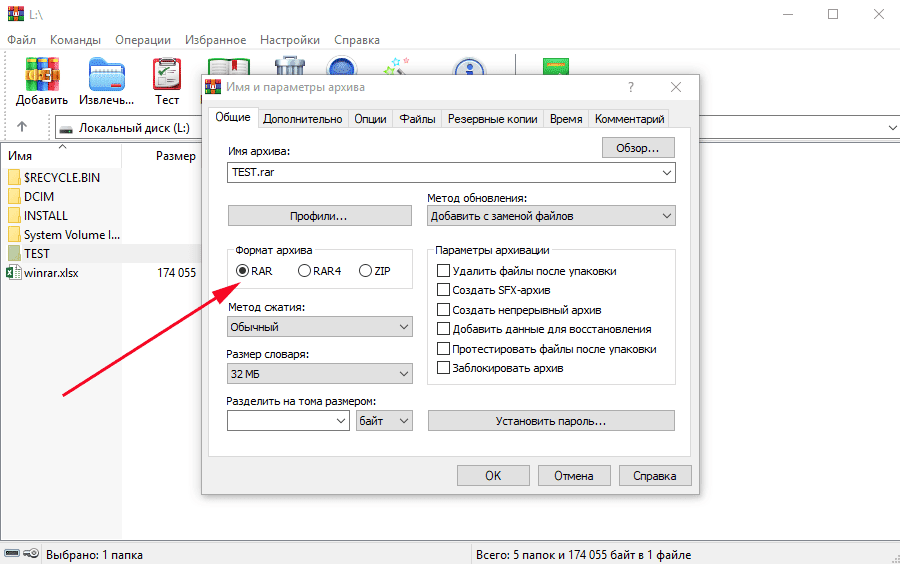Select the DCIM folder icon
Screen dimensions: 900x564
coord(14,197)
